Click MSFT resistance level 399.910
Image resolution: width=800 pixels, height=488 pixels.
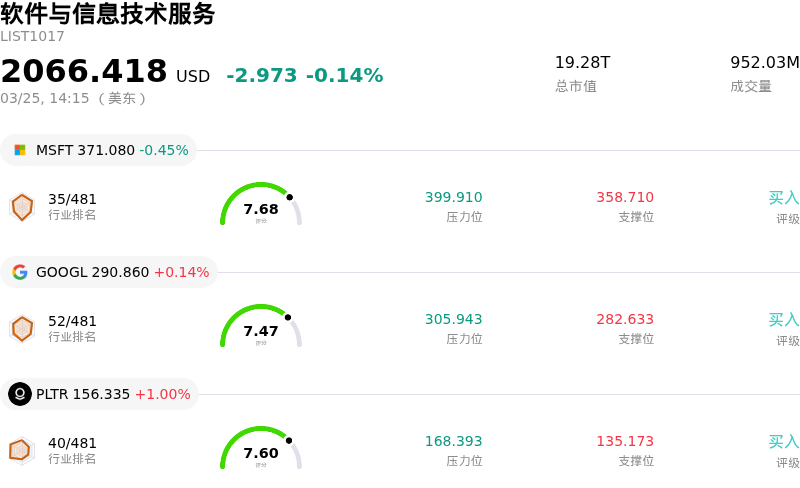click(453, 198)
